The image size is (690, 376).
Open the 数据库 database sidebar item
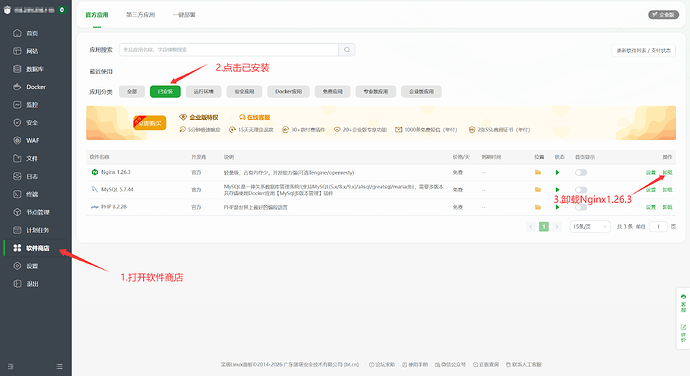point(34,69)
